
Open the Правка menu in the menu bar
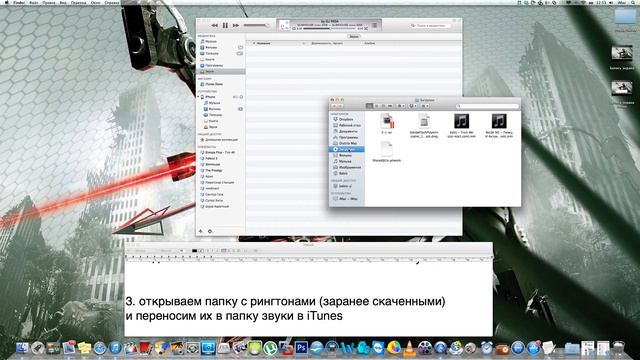click(49, 2)
